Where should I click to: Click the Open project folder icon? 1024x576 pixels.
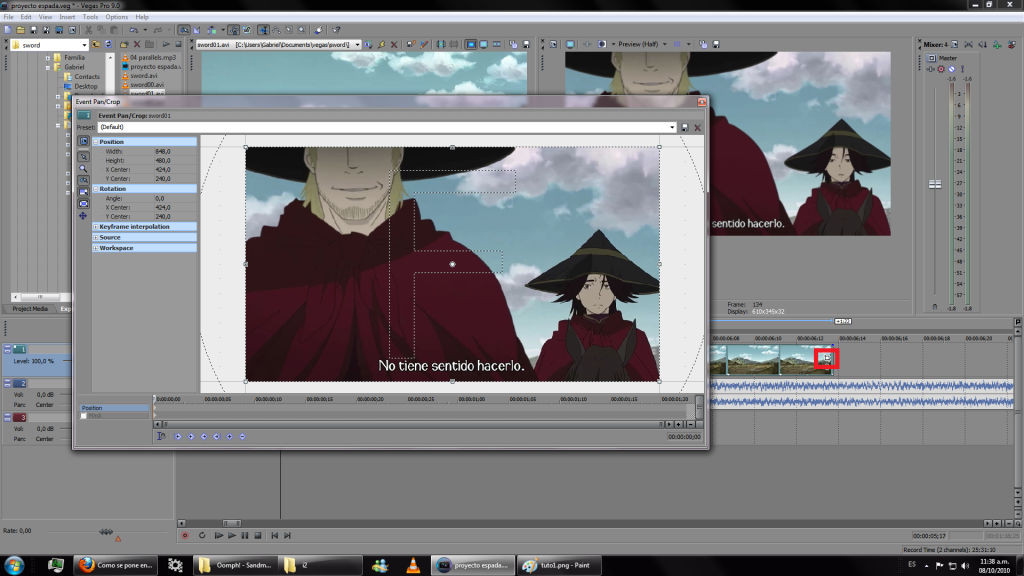(21, 30)
